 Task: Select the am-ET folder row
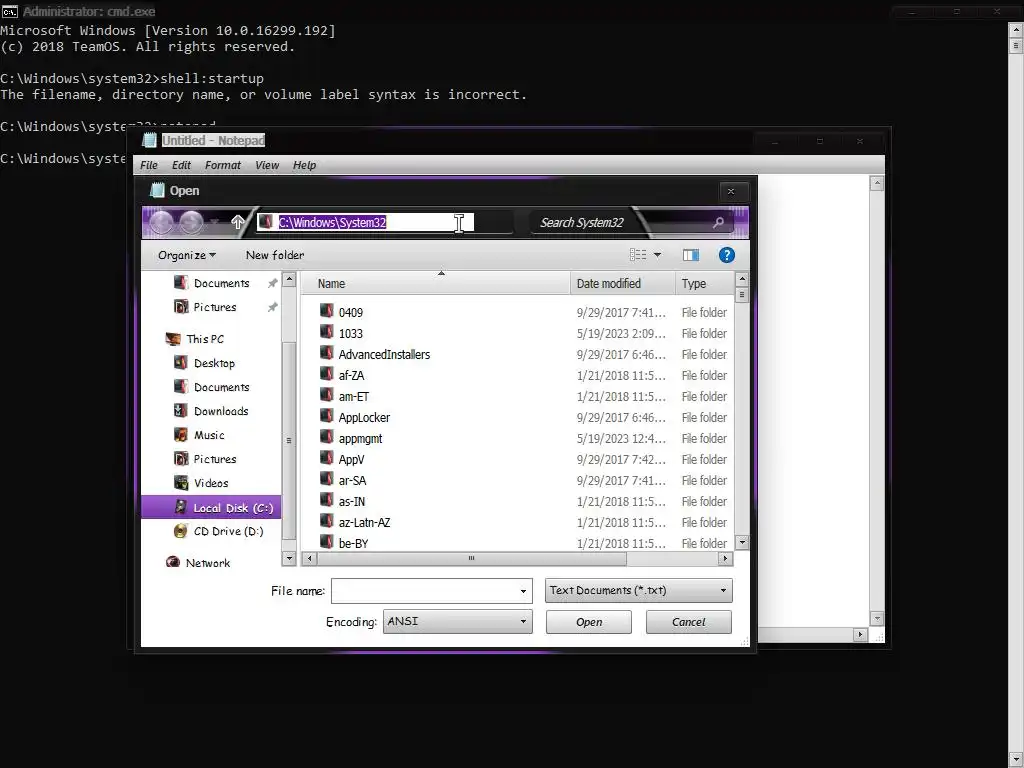(x=522, y=396)
